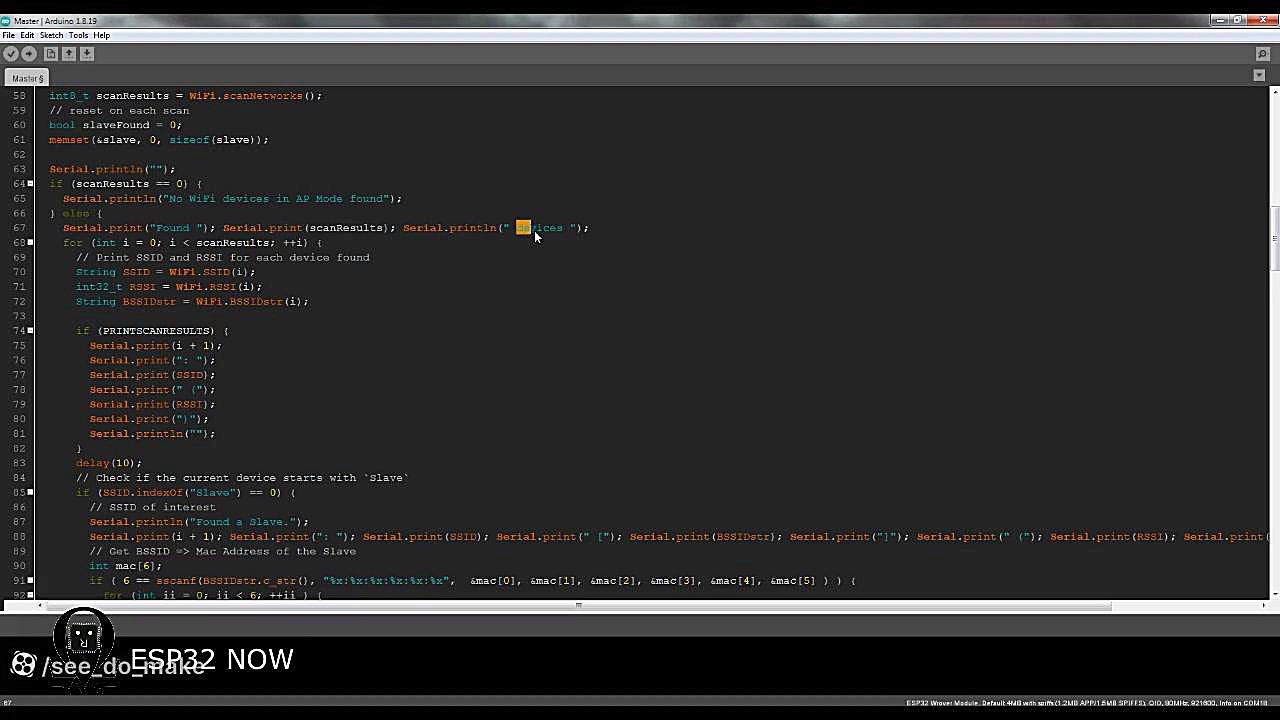1280x720 pixels.
Task: Click the Arduino window title bar icon
Action: [5, 21]
